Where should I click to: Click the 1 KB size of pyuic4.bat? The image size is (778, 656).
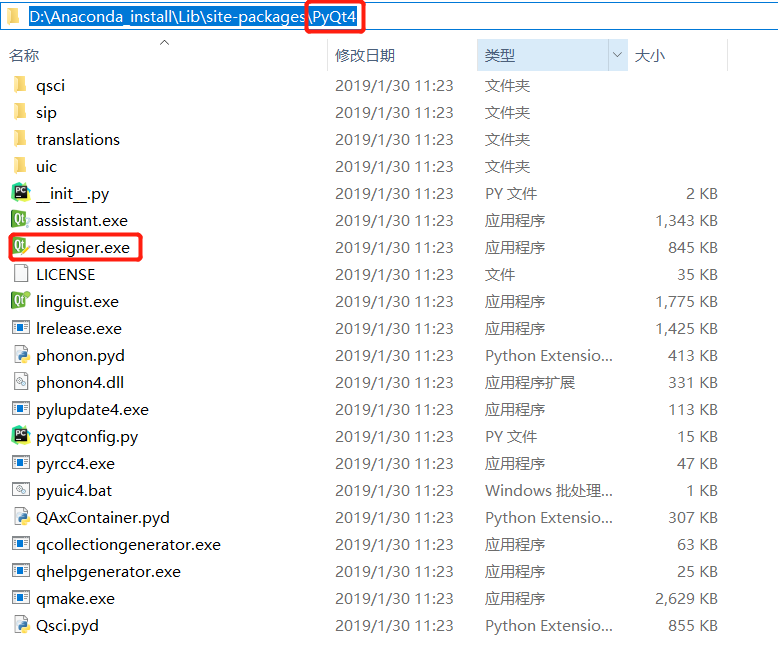[702, 491]
